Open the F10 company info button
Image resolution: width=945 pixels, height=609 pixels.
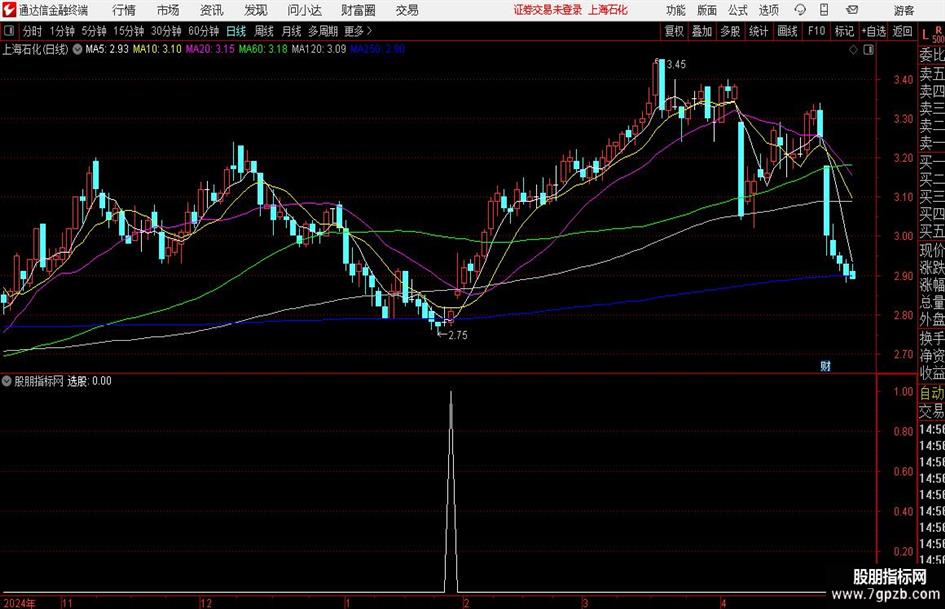[x=816, y=31]
